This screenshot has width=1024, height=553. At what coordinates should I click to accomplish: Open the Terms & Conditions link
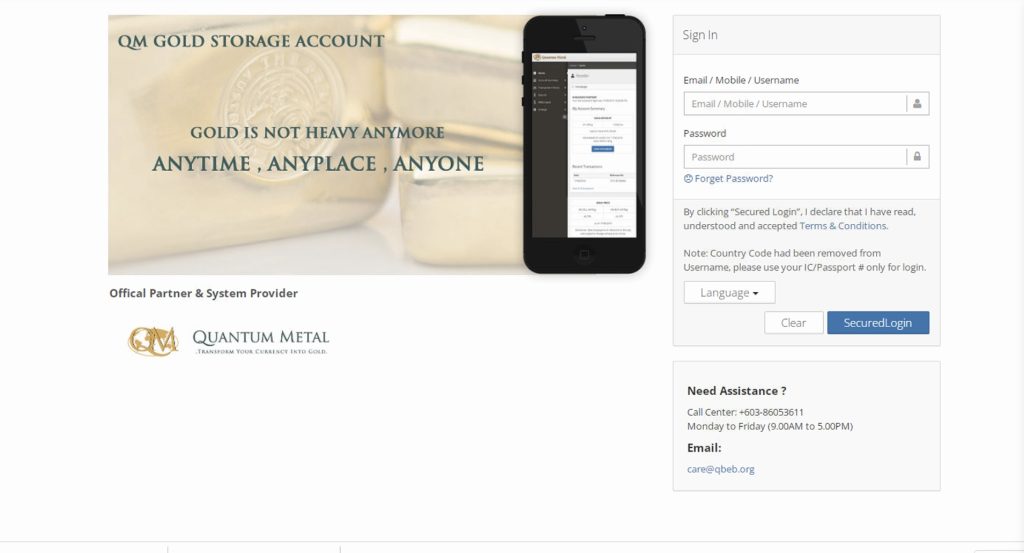point(842,226)
